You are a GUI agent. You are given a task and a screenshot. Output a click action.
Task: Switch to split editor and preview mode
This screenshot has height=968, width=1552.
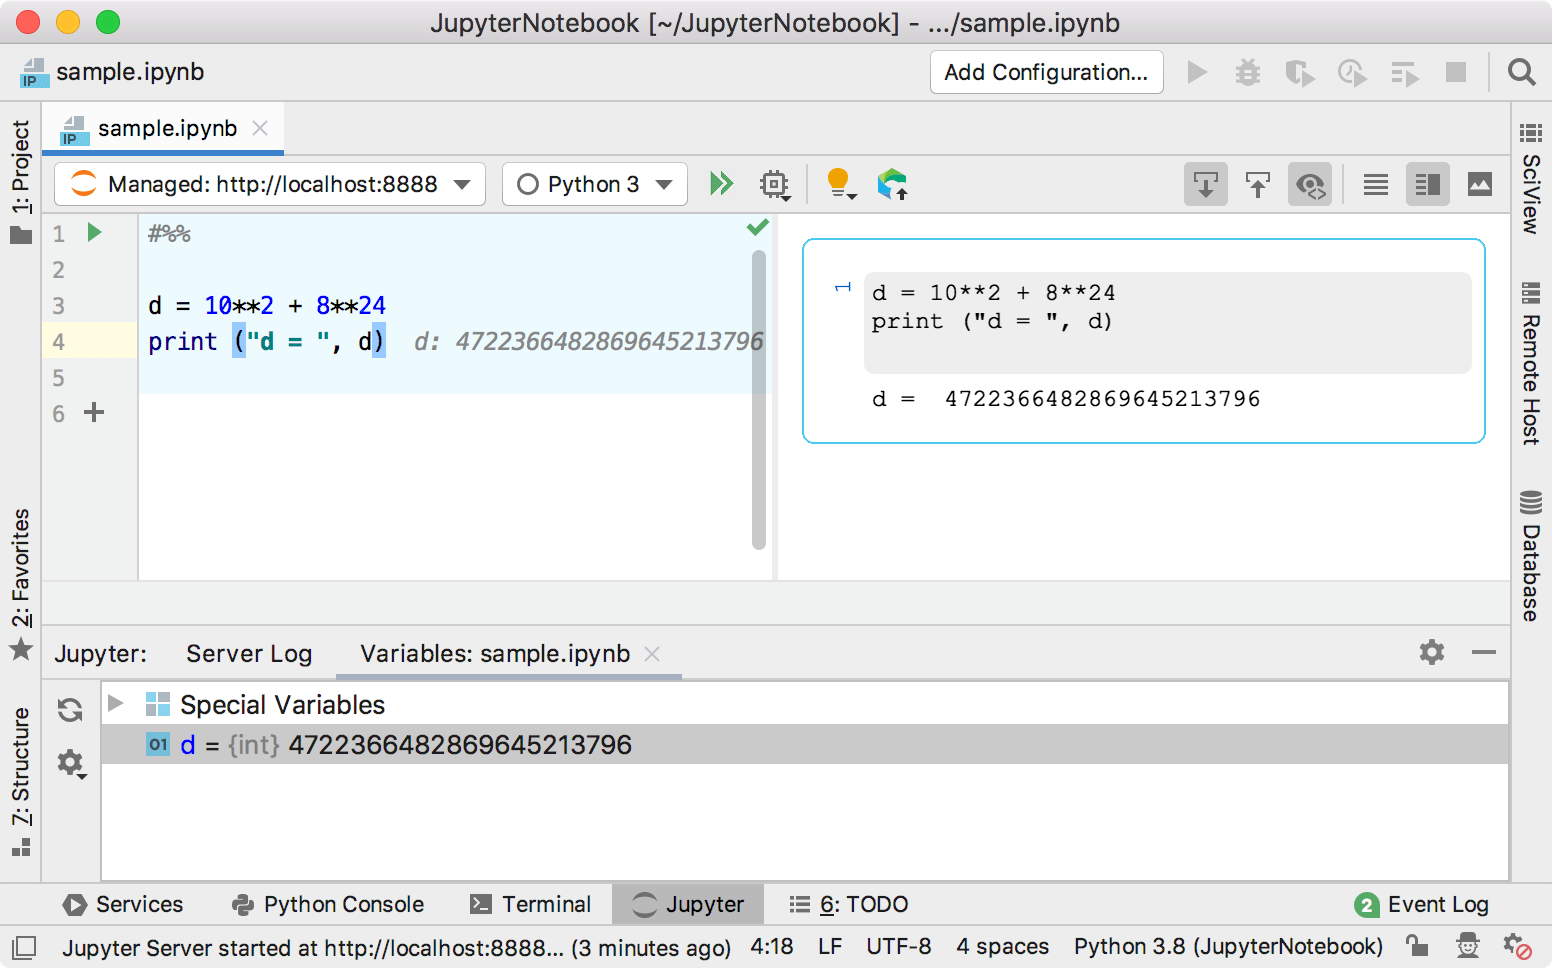(1428, 184)
